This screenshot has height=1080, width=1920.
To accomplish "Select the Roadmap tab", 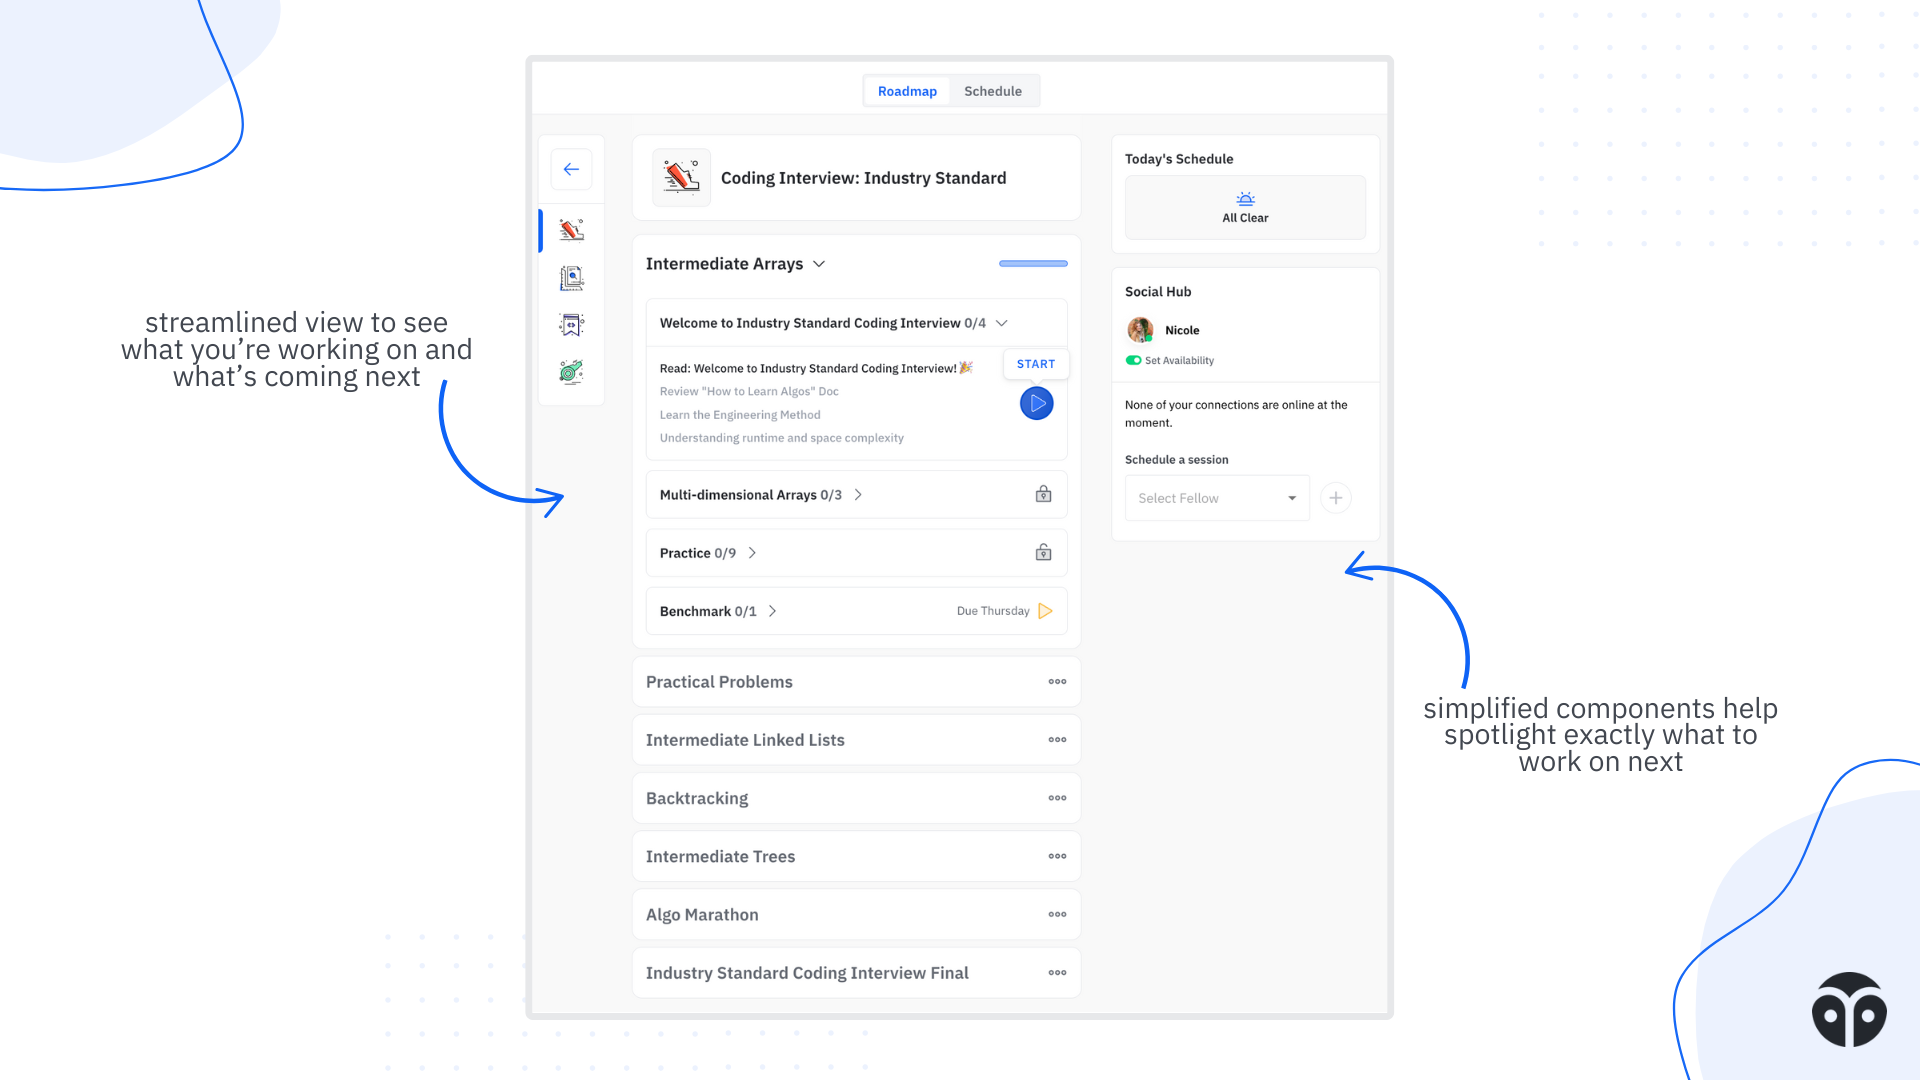I will coord(907,91).
